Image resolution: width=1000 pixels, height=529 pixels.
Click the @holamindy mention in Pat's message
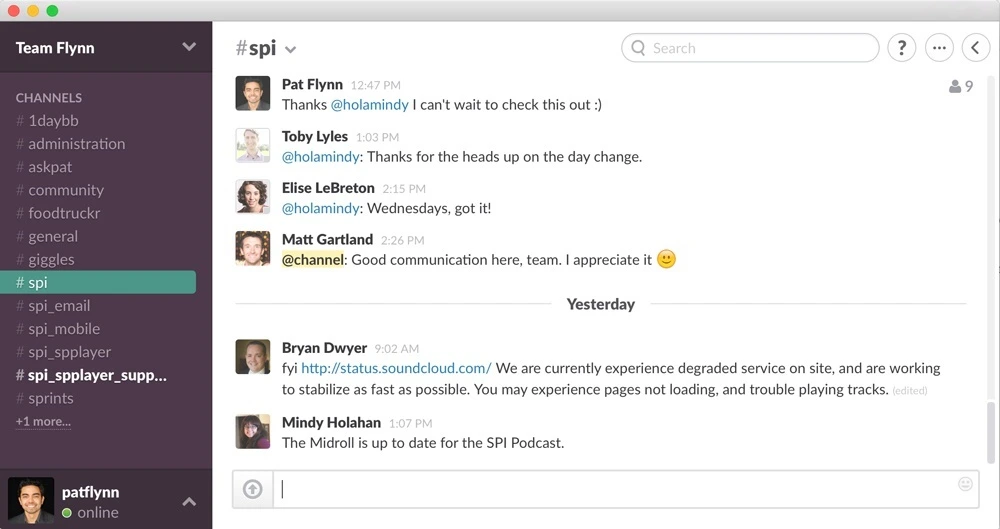(369, 105)
